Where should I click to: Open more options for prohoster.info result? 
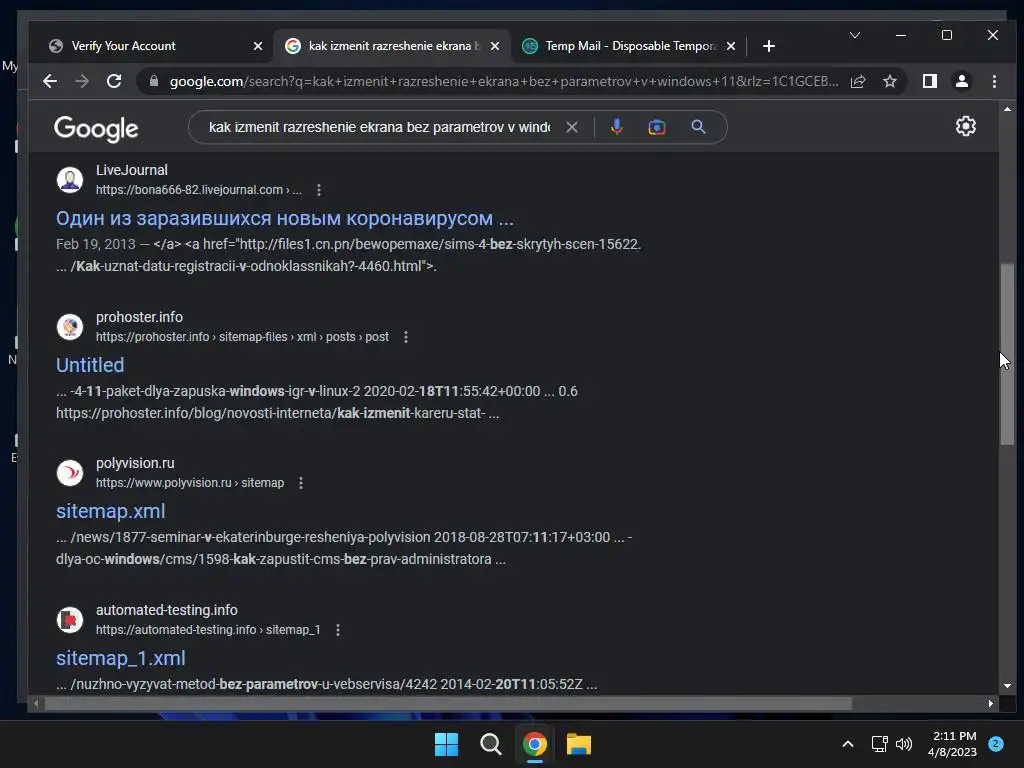tap(406, 337)
